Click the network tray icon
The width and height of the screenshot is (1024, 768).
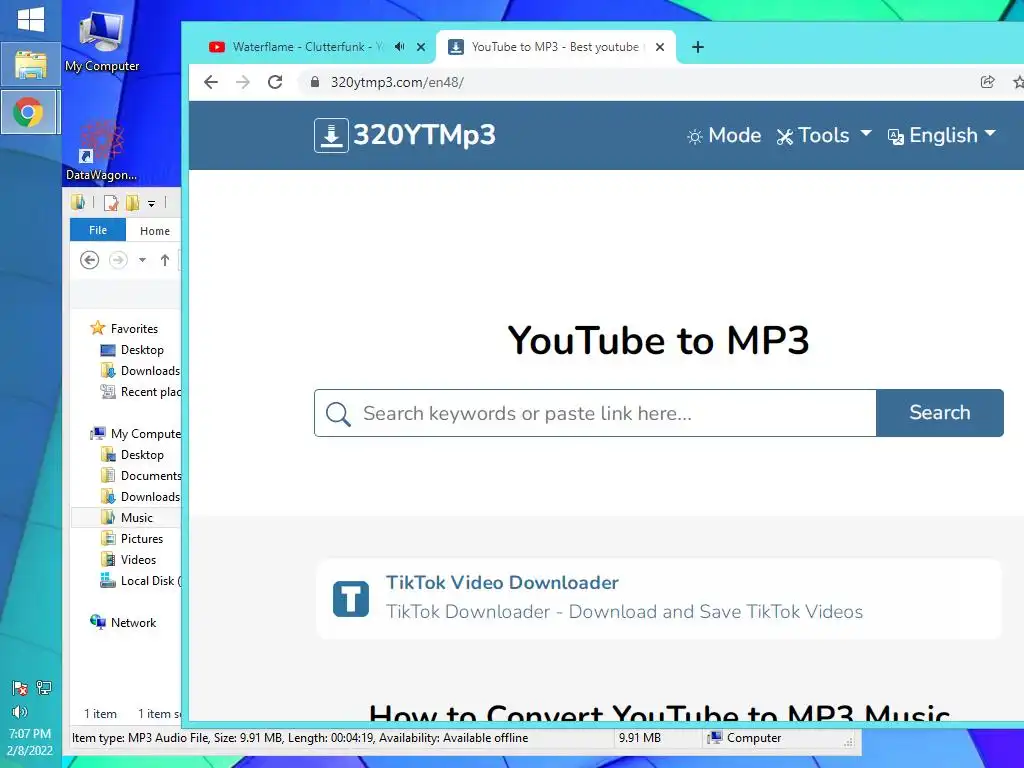[x=44, y=687]
